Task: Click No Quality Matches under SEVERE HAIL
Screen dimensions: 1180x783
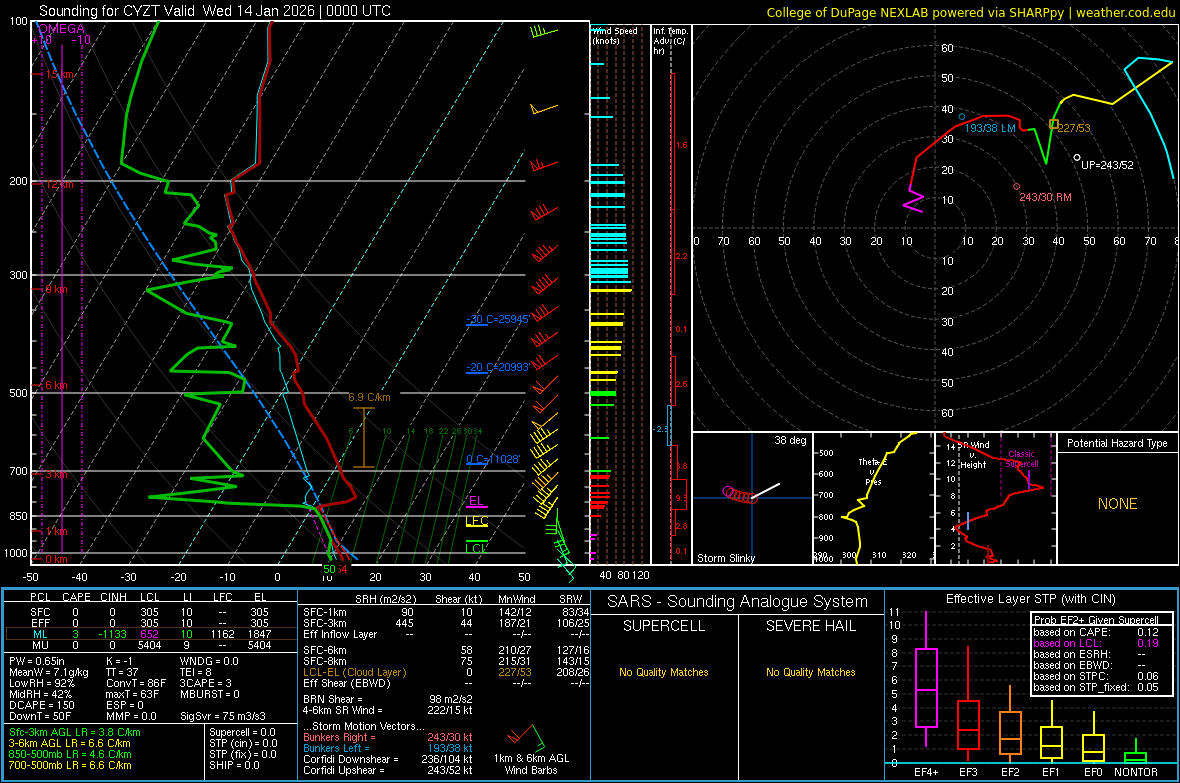Action: pyautogui.click(x=810, y=672)
